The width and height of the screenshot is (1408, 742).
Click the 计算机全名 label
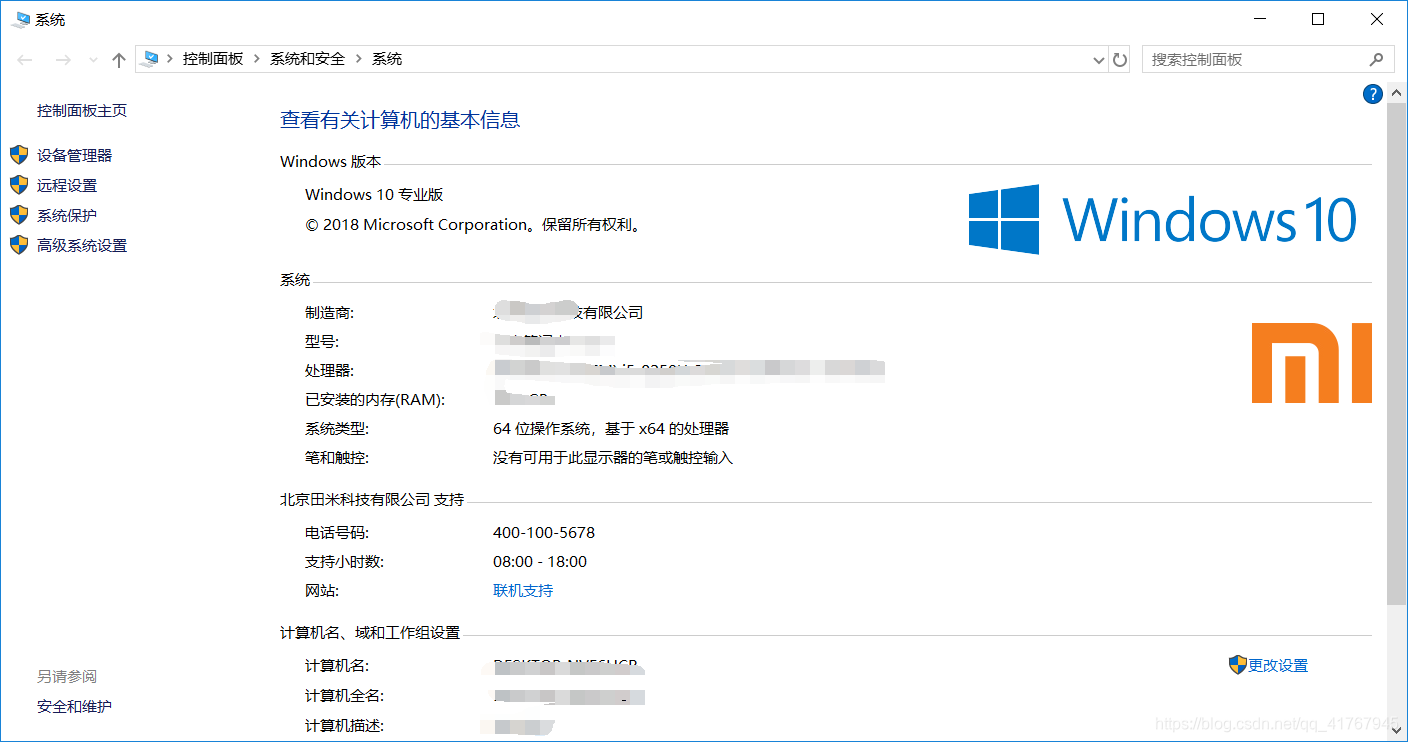point(345,696)
